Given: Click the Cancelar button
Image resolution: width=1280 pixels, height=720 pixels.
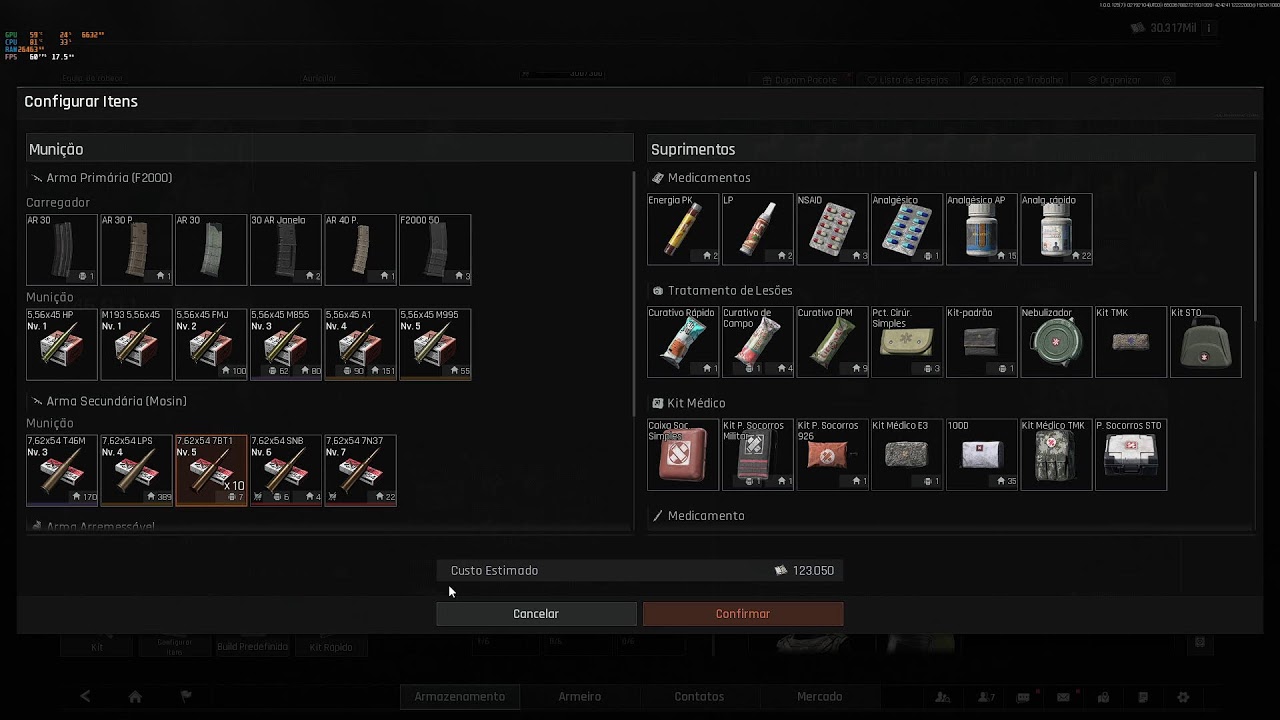Looking at the screenshot, I should 536,614.
